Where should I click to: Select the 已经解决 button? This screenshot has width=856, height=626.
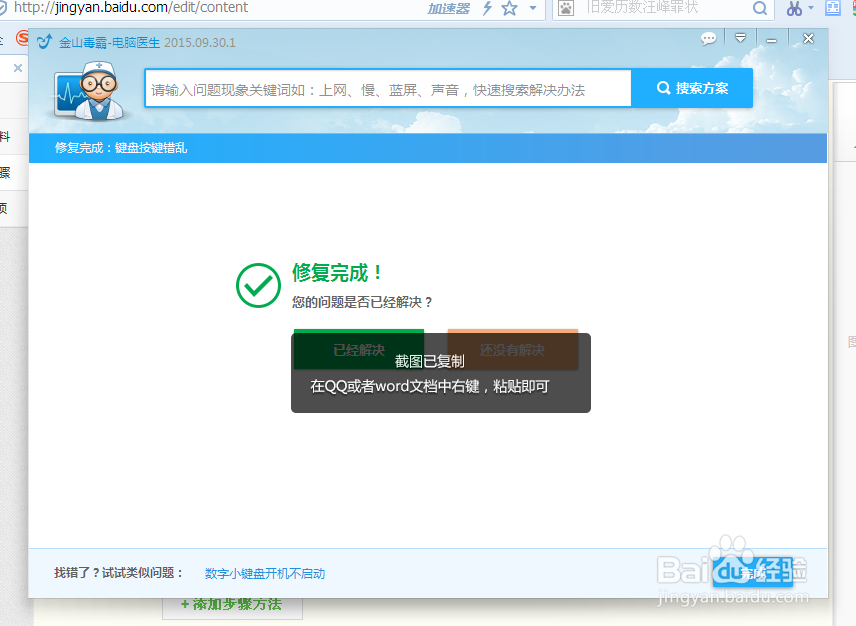click(358, 349)
